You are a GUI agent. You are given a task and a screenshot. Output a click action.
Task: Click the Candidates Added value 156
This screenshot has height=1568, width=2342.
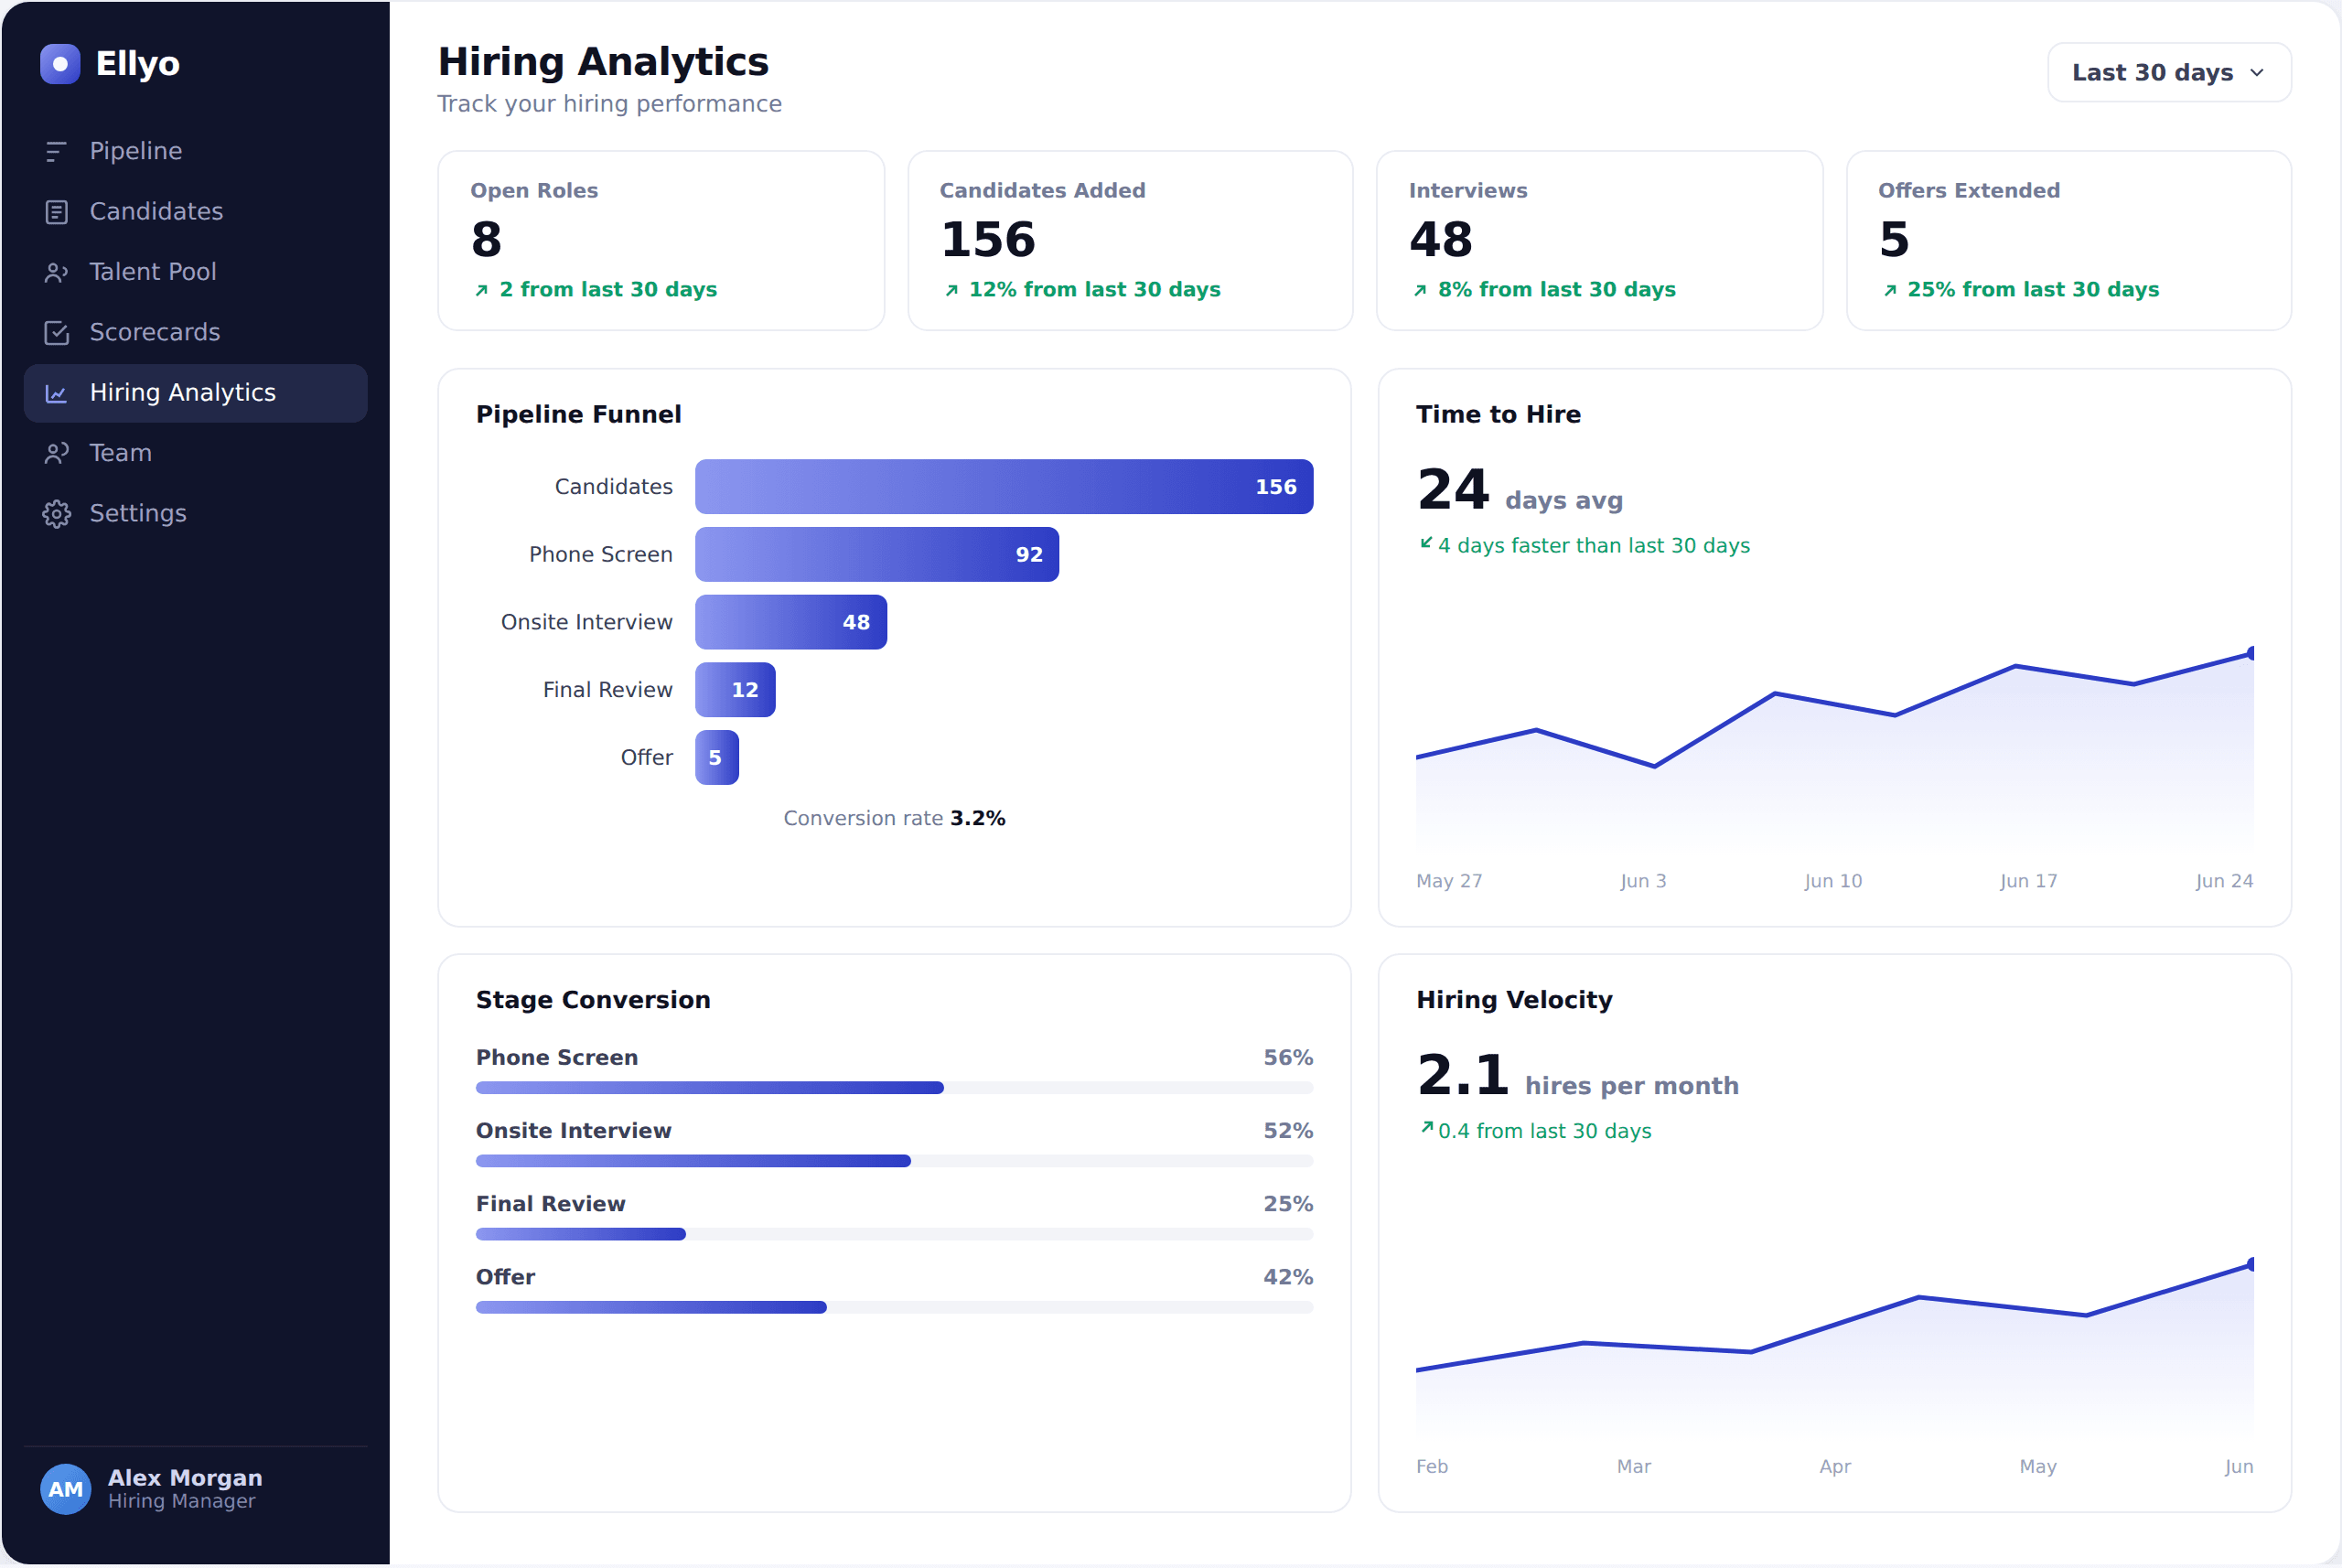click(988, 240)
